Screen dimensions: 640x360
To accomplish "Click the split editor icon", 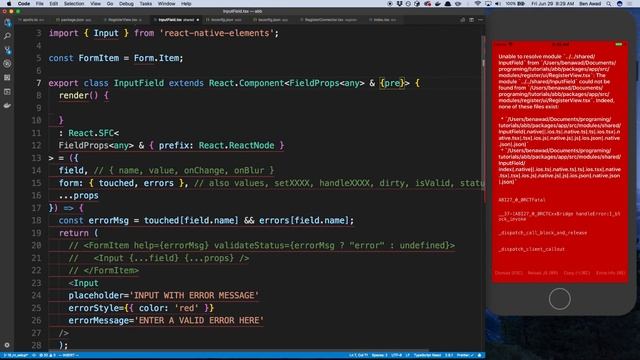I will (471, 20).
